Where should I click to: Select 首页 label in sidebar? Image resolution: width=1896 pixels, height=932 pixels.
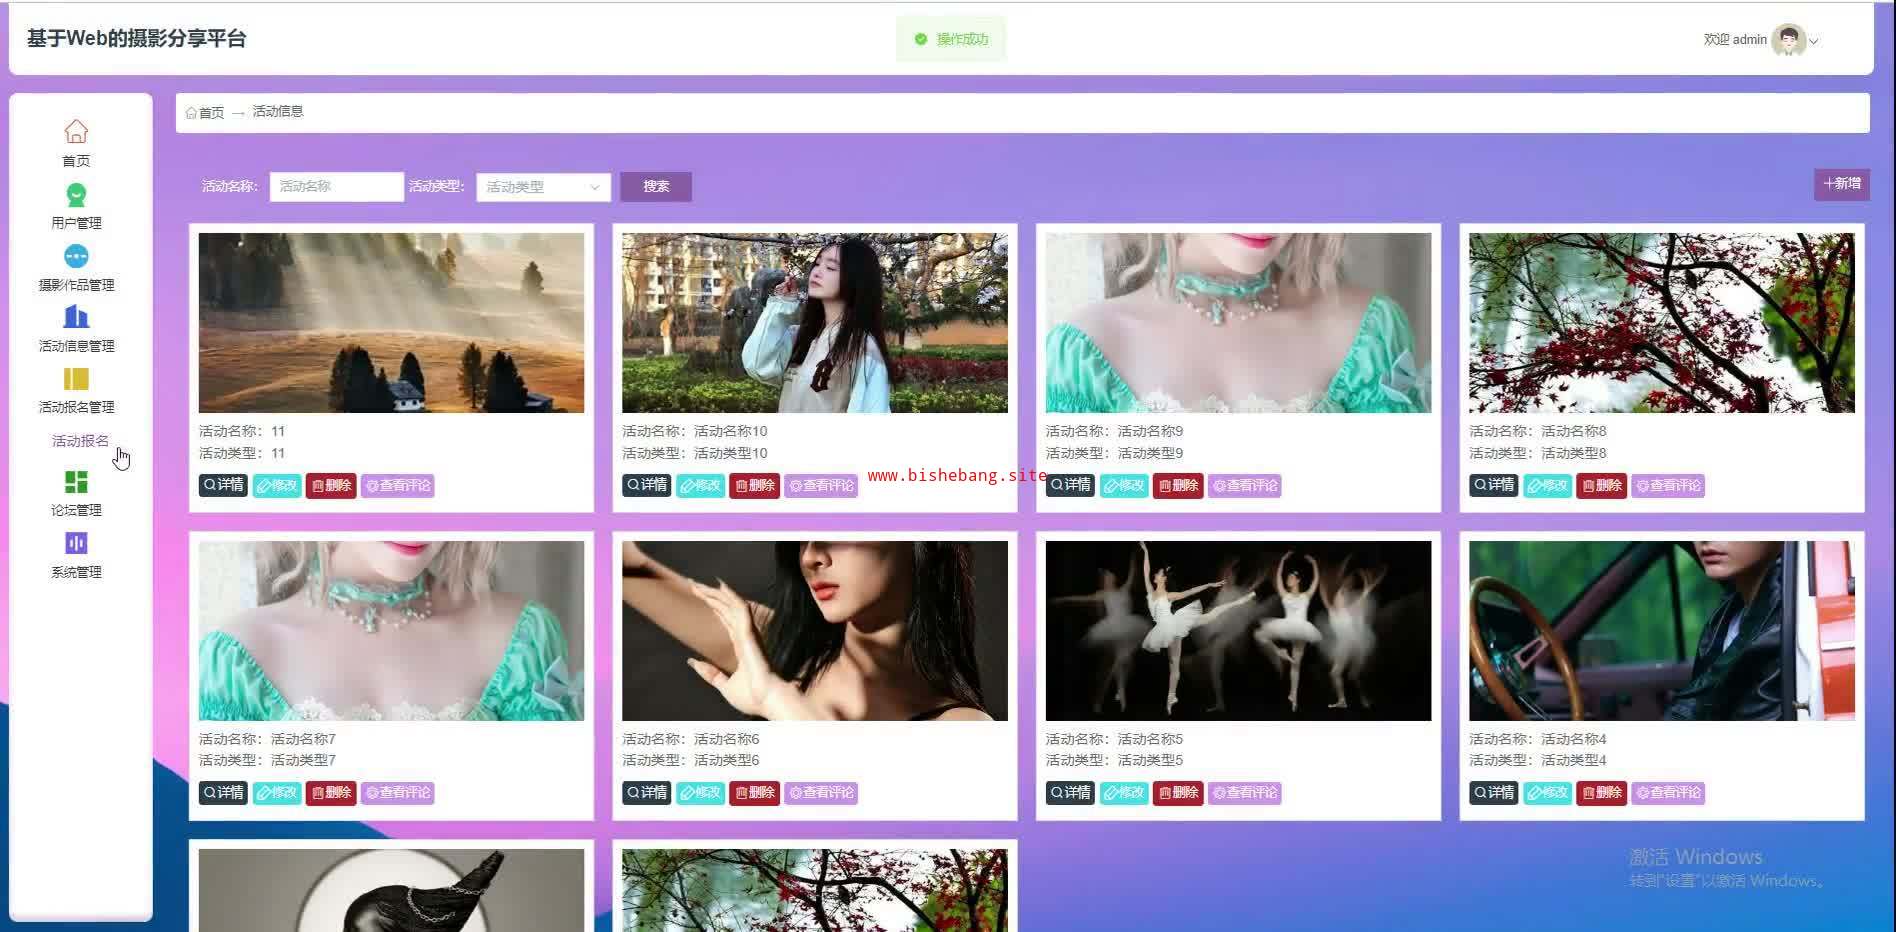(x=76, y=161)
